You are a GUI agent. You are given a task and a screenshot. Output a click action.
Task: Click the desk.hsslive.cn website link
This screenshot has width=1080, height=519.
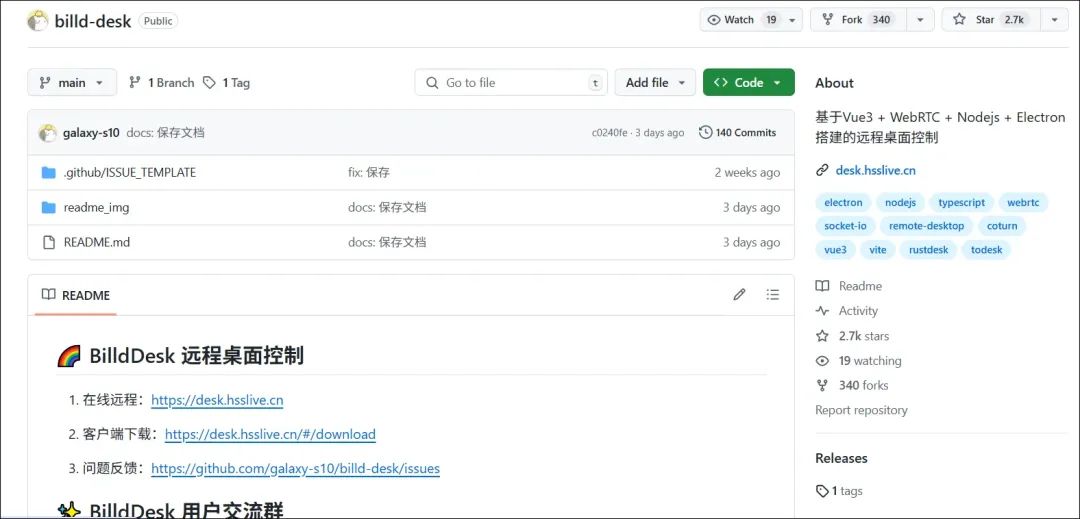pyautogui.click(x=875, y=170)
